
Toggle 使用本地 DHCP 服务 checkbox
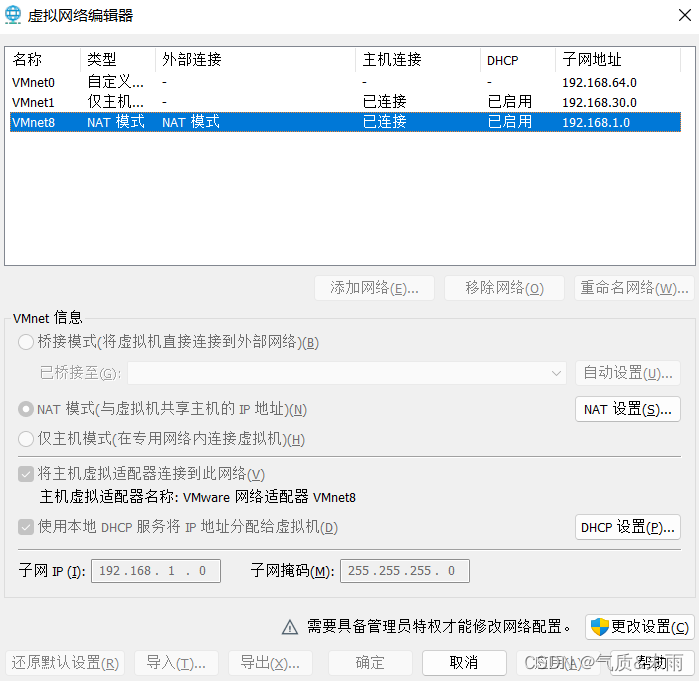pos(26,527)
